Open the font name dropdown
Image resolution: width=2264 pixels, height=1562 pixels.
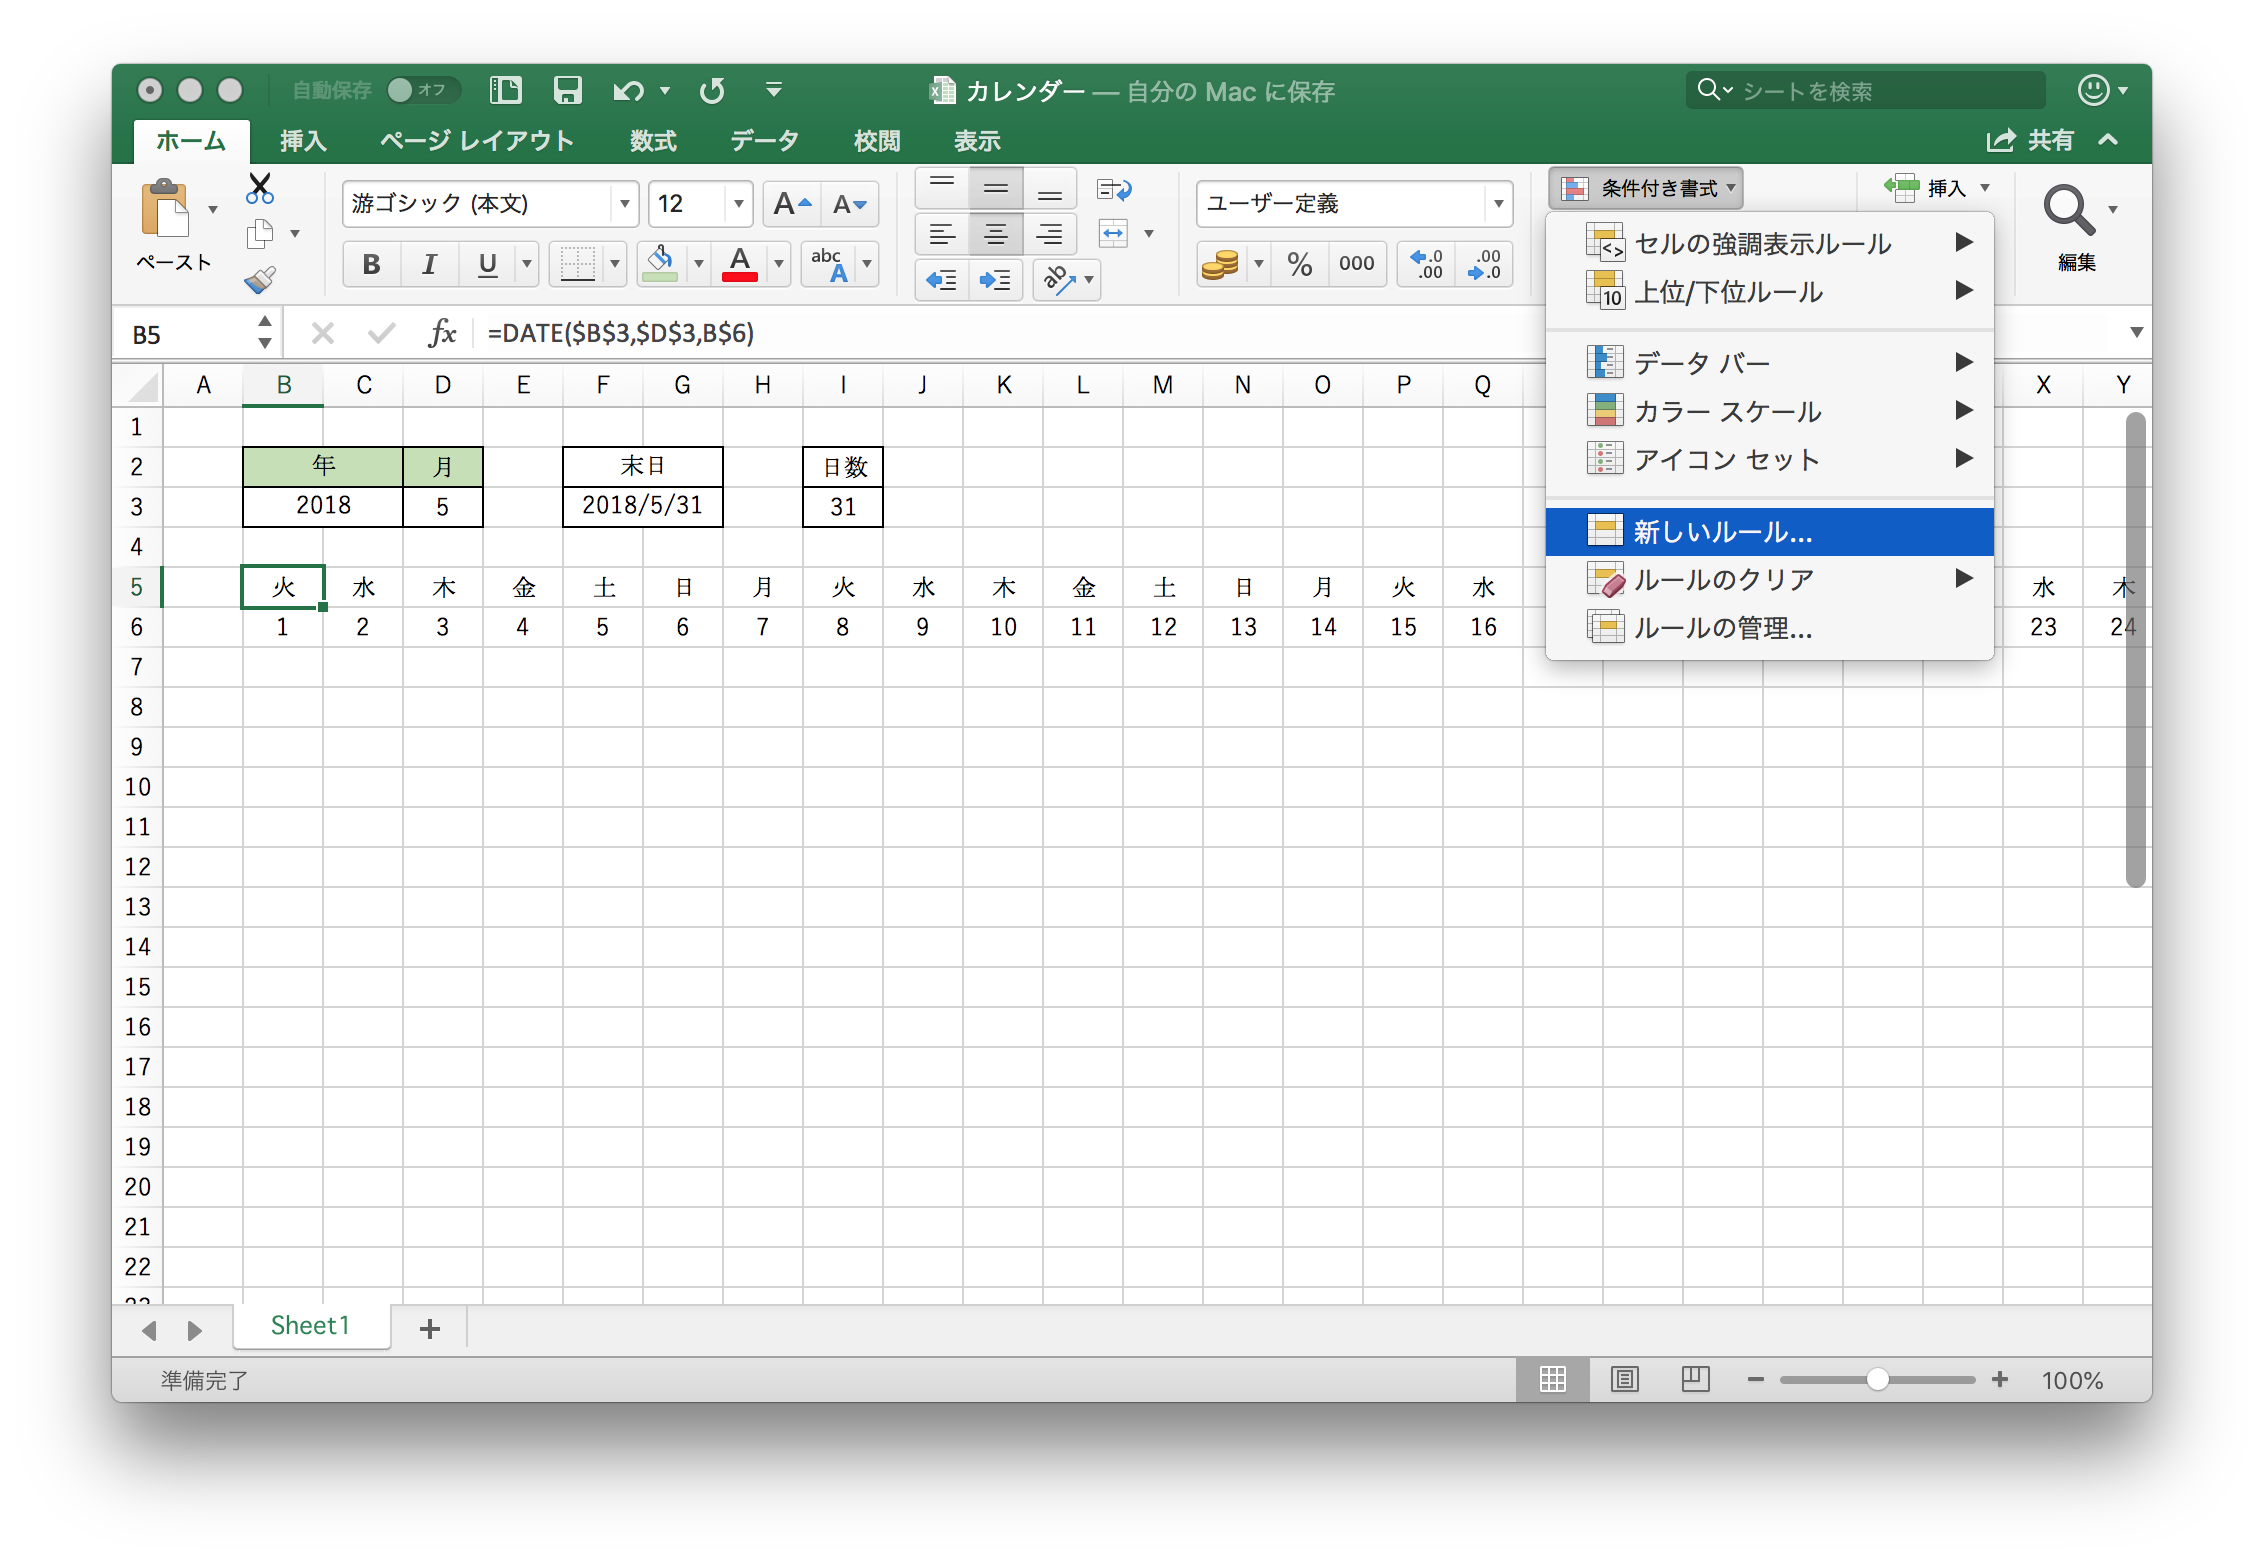(624, 204)
